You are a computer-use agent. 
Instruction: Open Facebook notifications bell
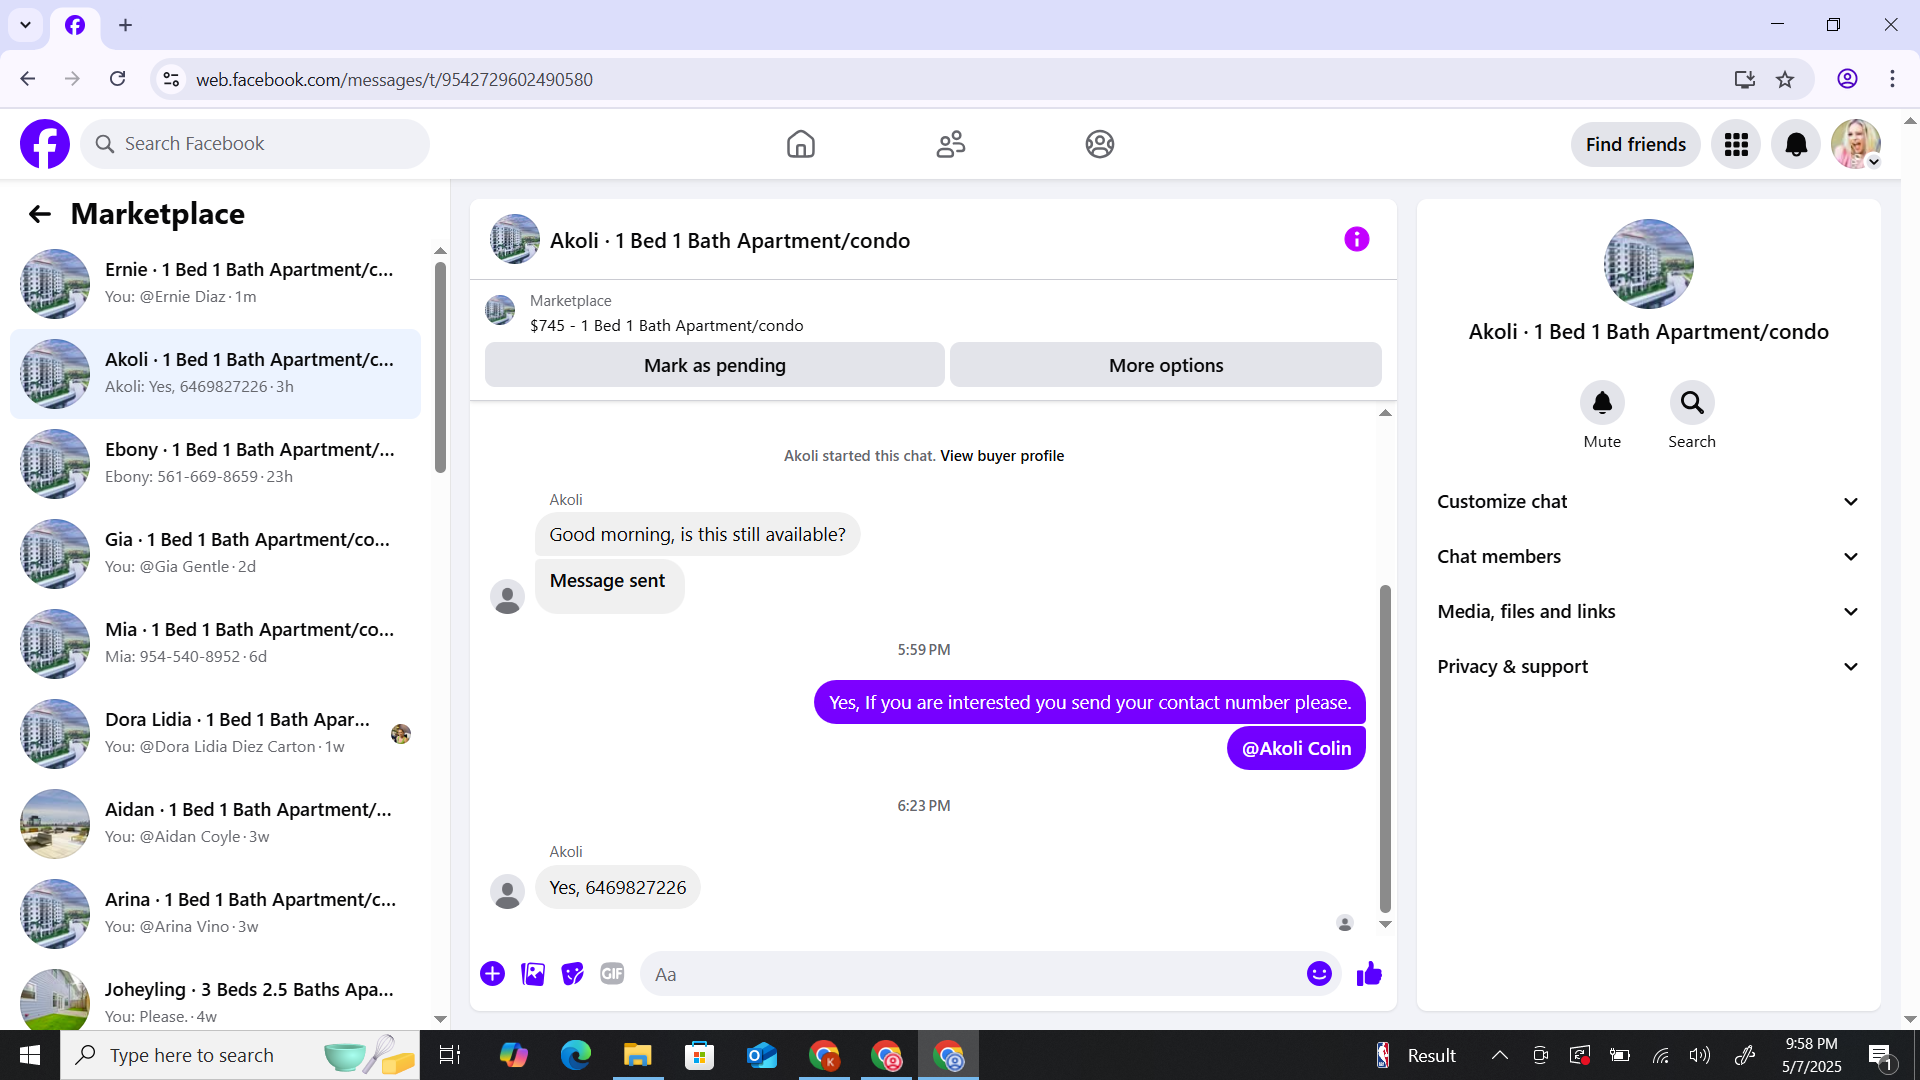[x=1795, y=145]
